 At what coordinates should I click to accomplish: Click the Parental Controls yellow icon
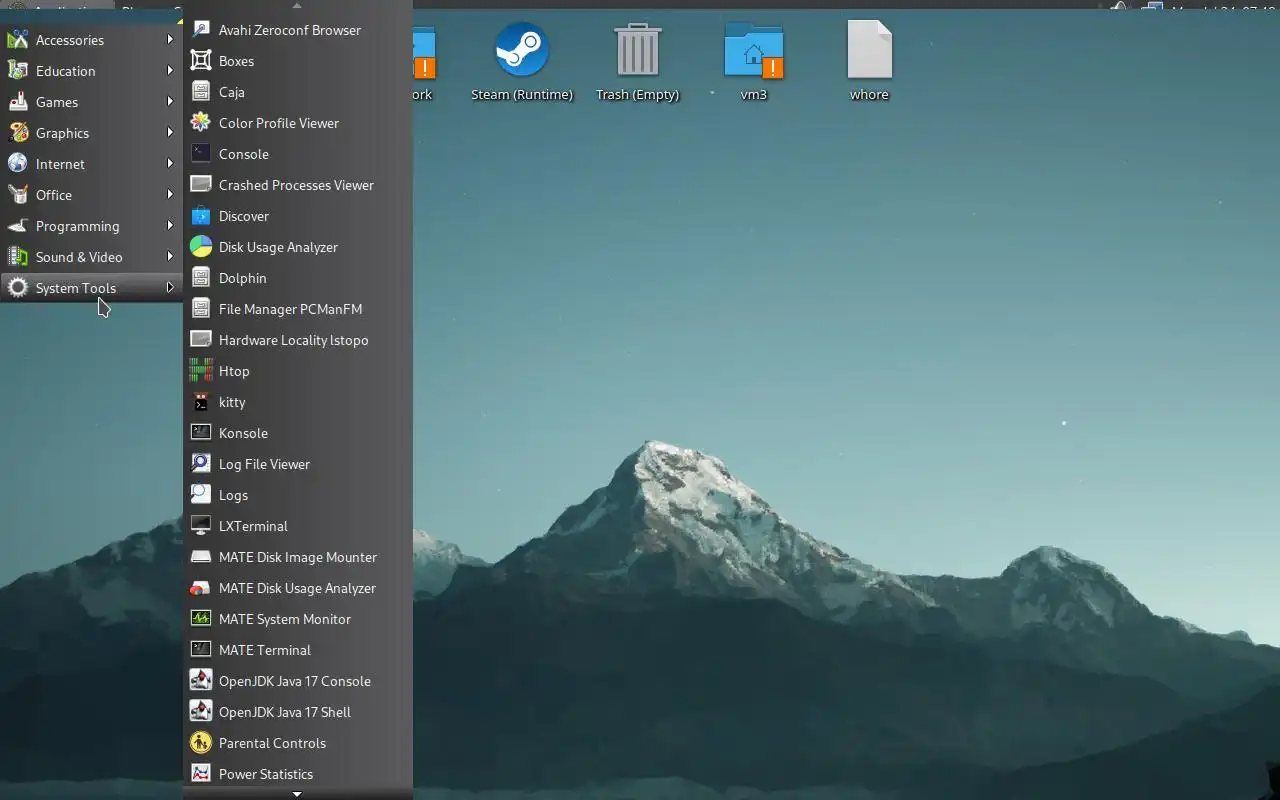[201, 743]
